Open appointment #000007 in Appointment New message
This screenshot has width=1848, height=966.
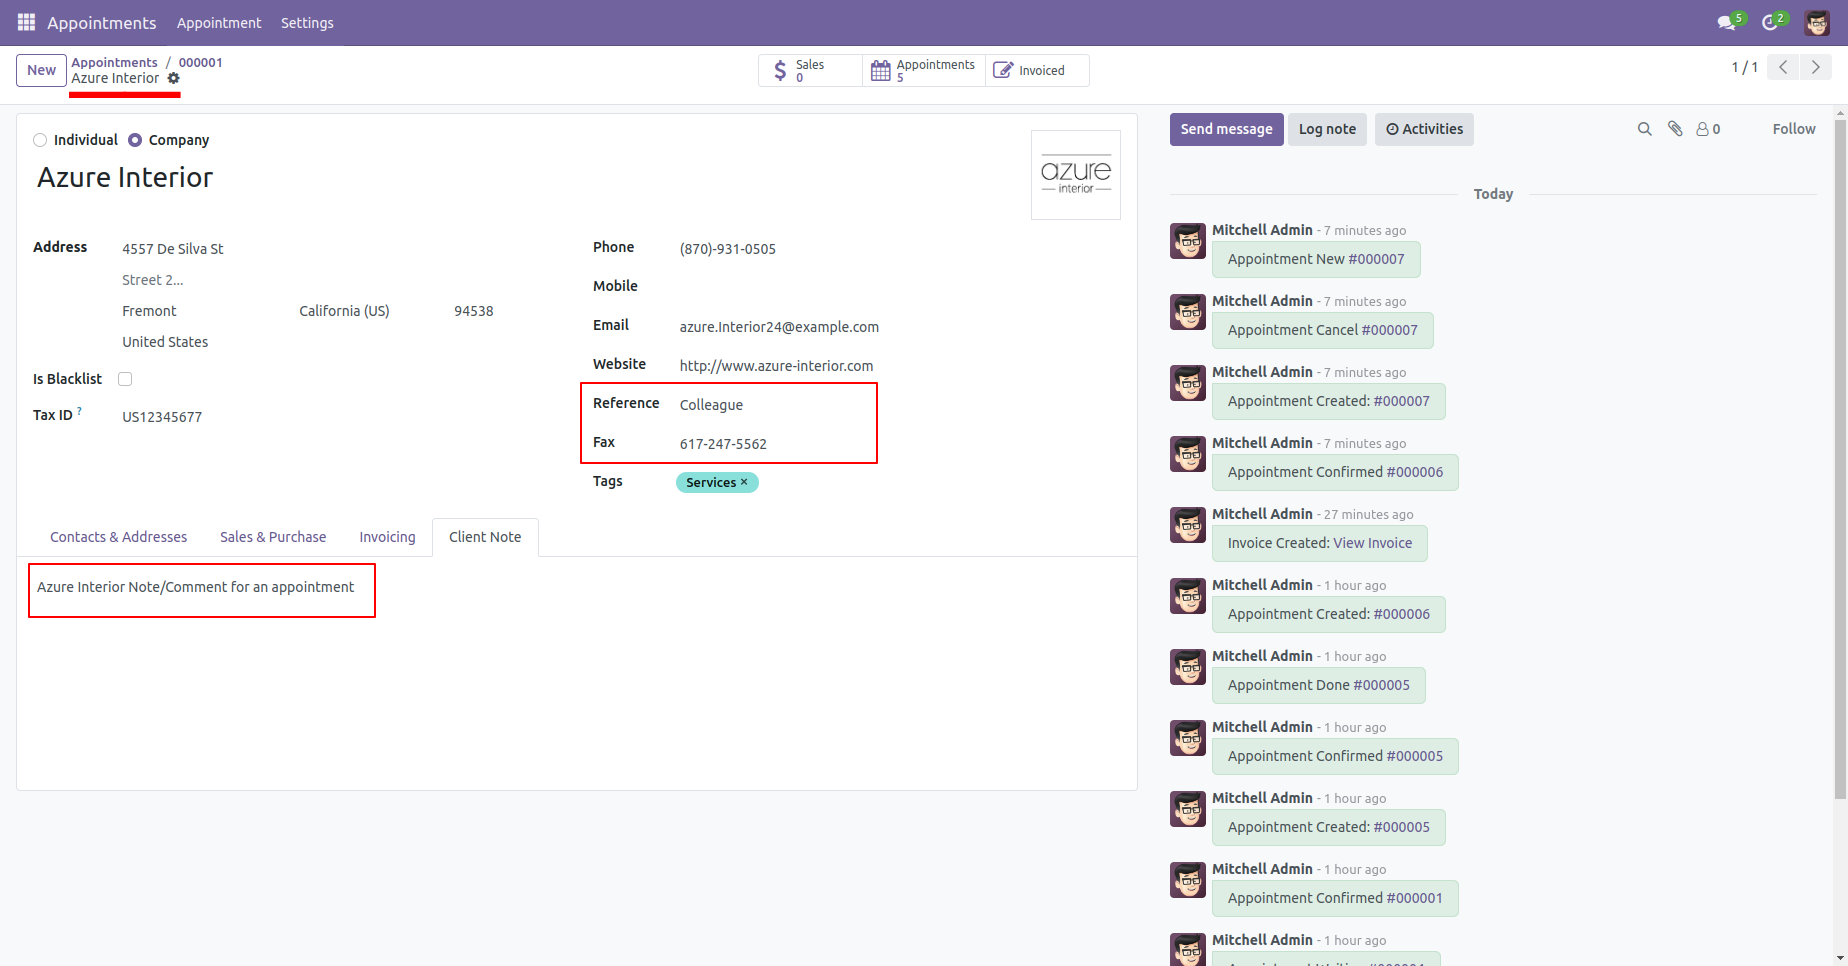tap(1376, 259)
